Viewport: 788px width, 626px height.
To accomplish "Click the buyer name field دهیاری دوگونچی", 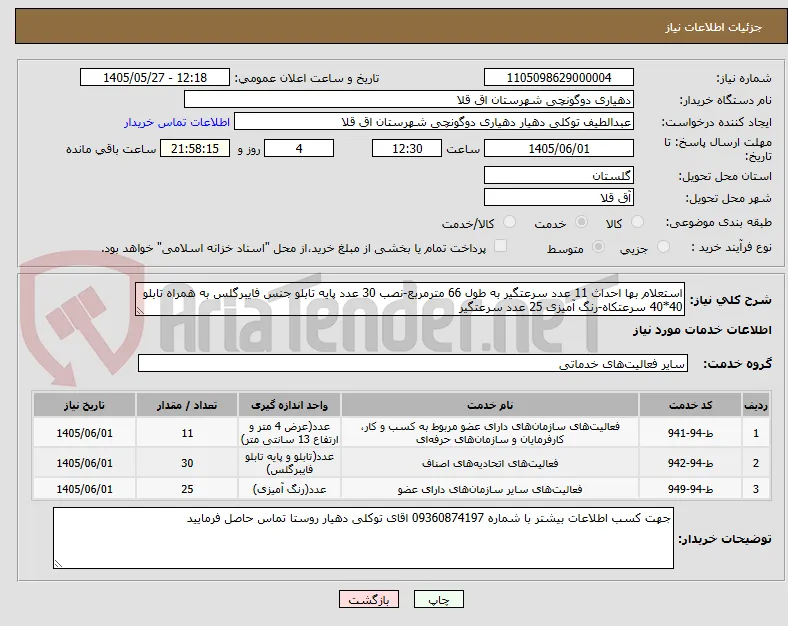I will (x=409, y=99).
